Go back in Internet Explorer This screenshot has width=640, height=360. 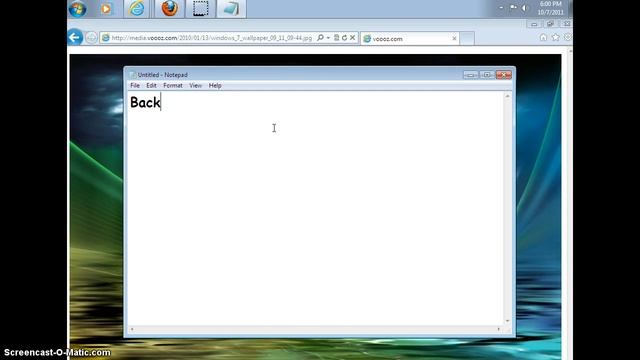click(x=75, y=38)
